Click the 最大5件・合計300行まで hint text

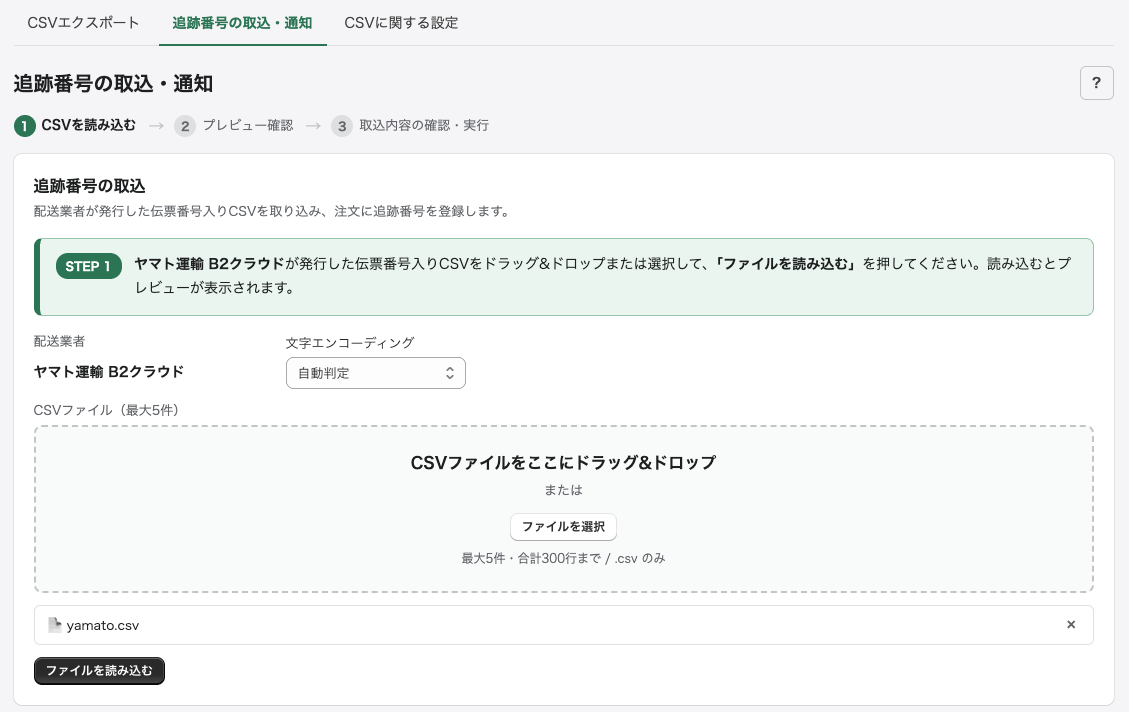click(x=563, y=558)
